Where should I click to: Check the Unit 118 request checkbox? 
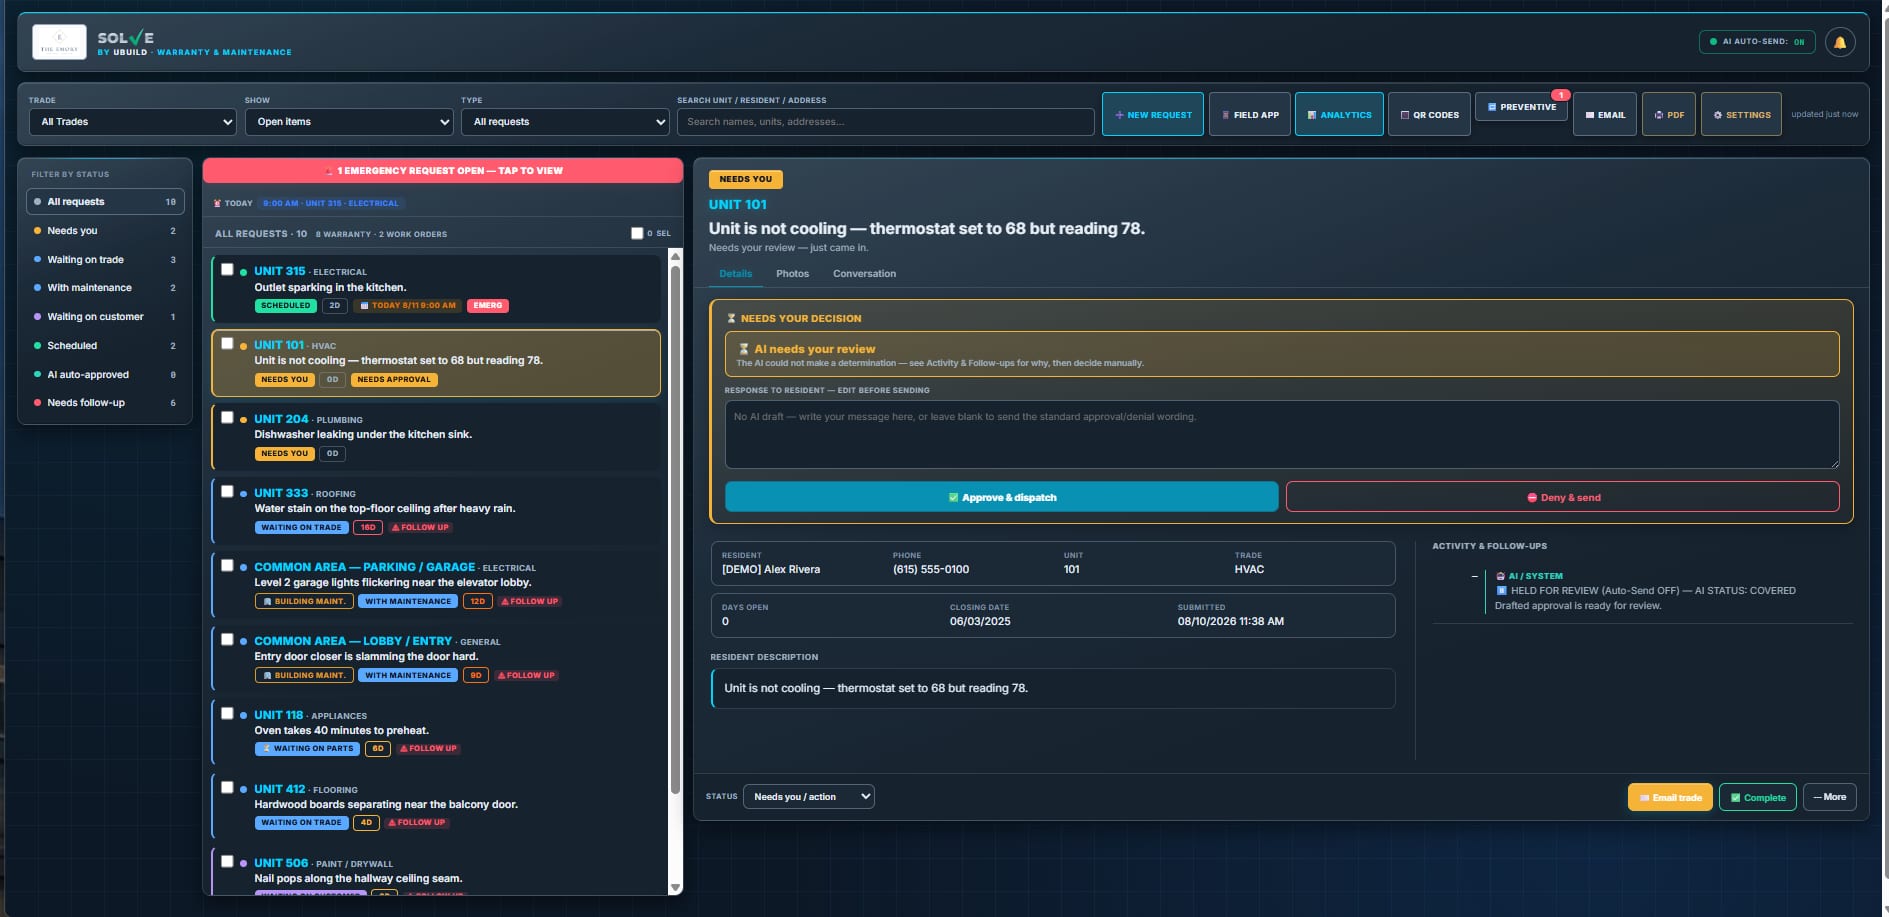(227, 713)
